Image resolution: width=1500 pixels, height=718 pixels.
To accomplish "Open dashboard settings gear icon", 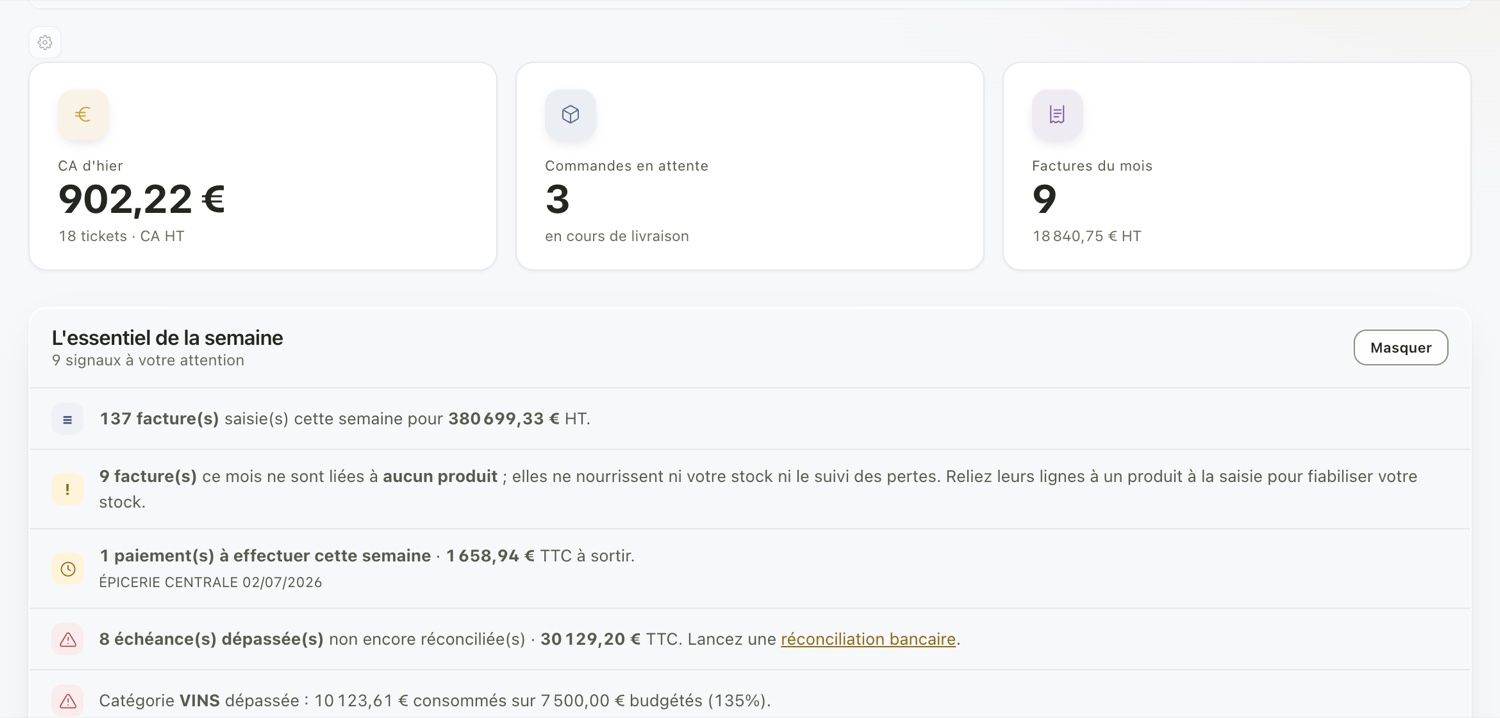I will [45, 42].
